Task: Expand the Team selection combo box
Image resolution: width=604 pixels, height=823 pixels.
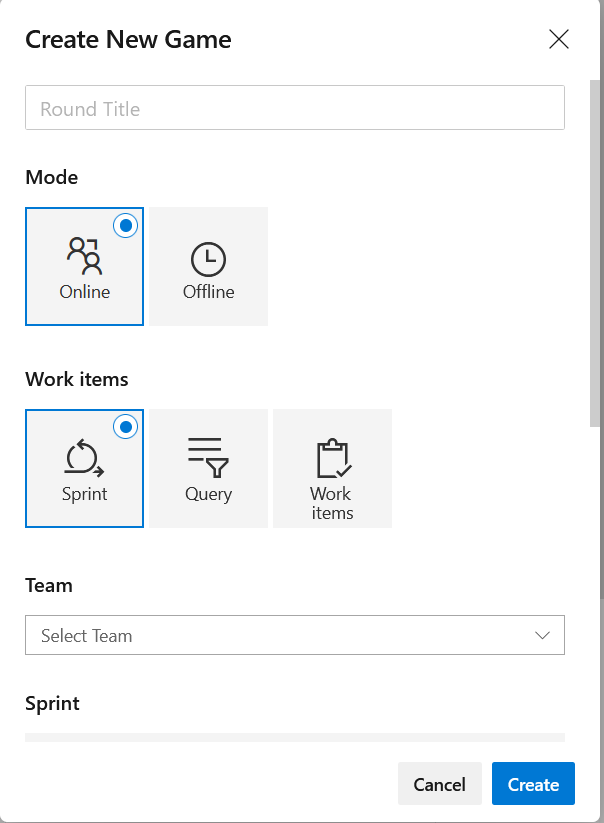Action: click(295, 635)
